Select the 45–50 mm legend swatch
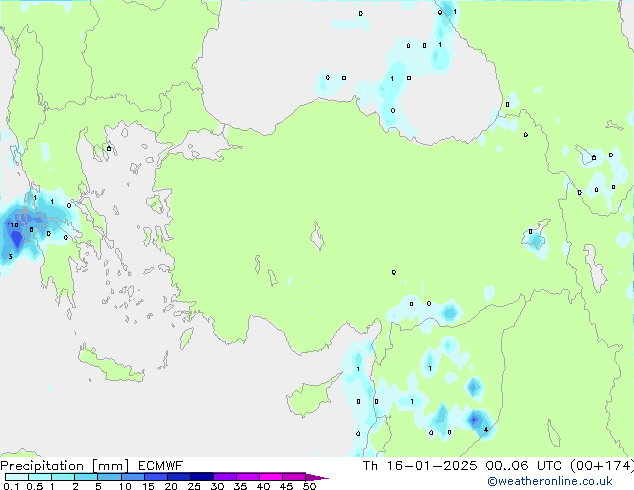 pos(294,477)
